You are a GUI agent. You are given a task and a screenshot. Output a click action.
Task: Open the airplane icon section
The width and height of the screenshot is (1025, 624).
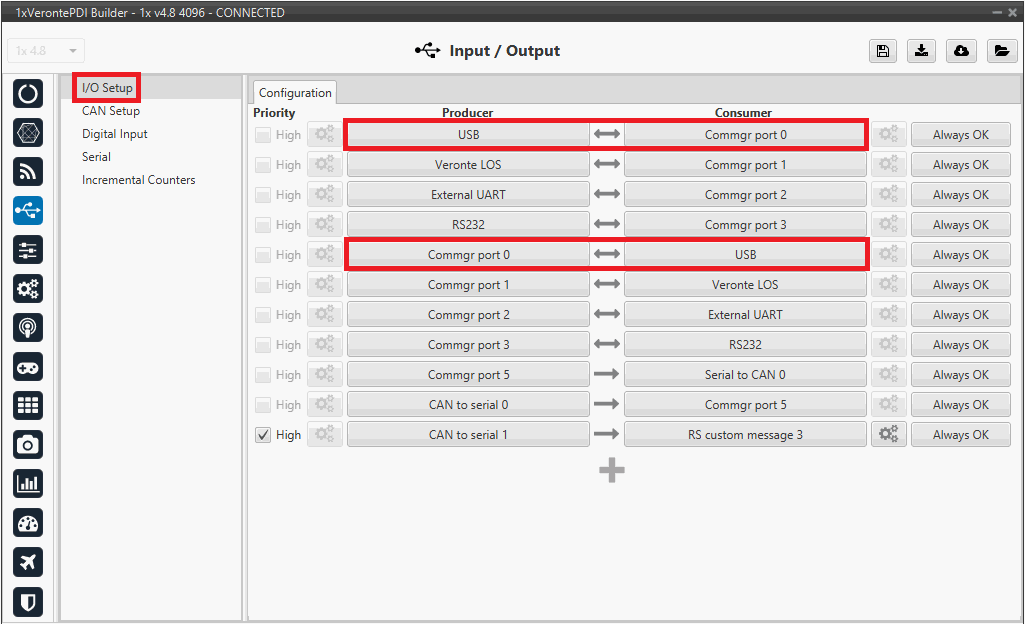(28, 562)
